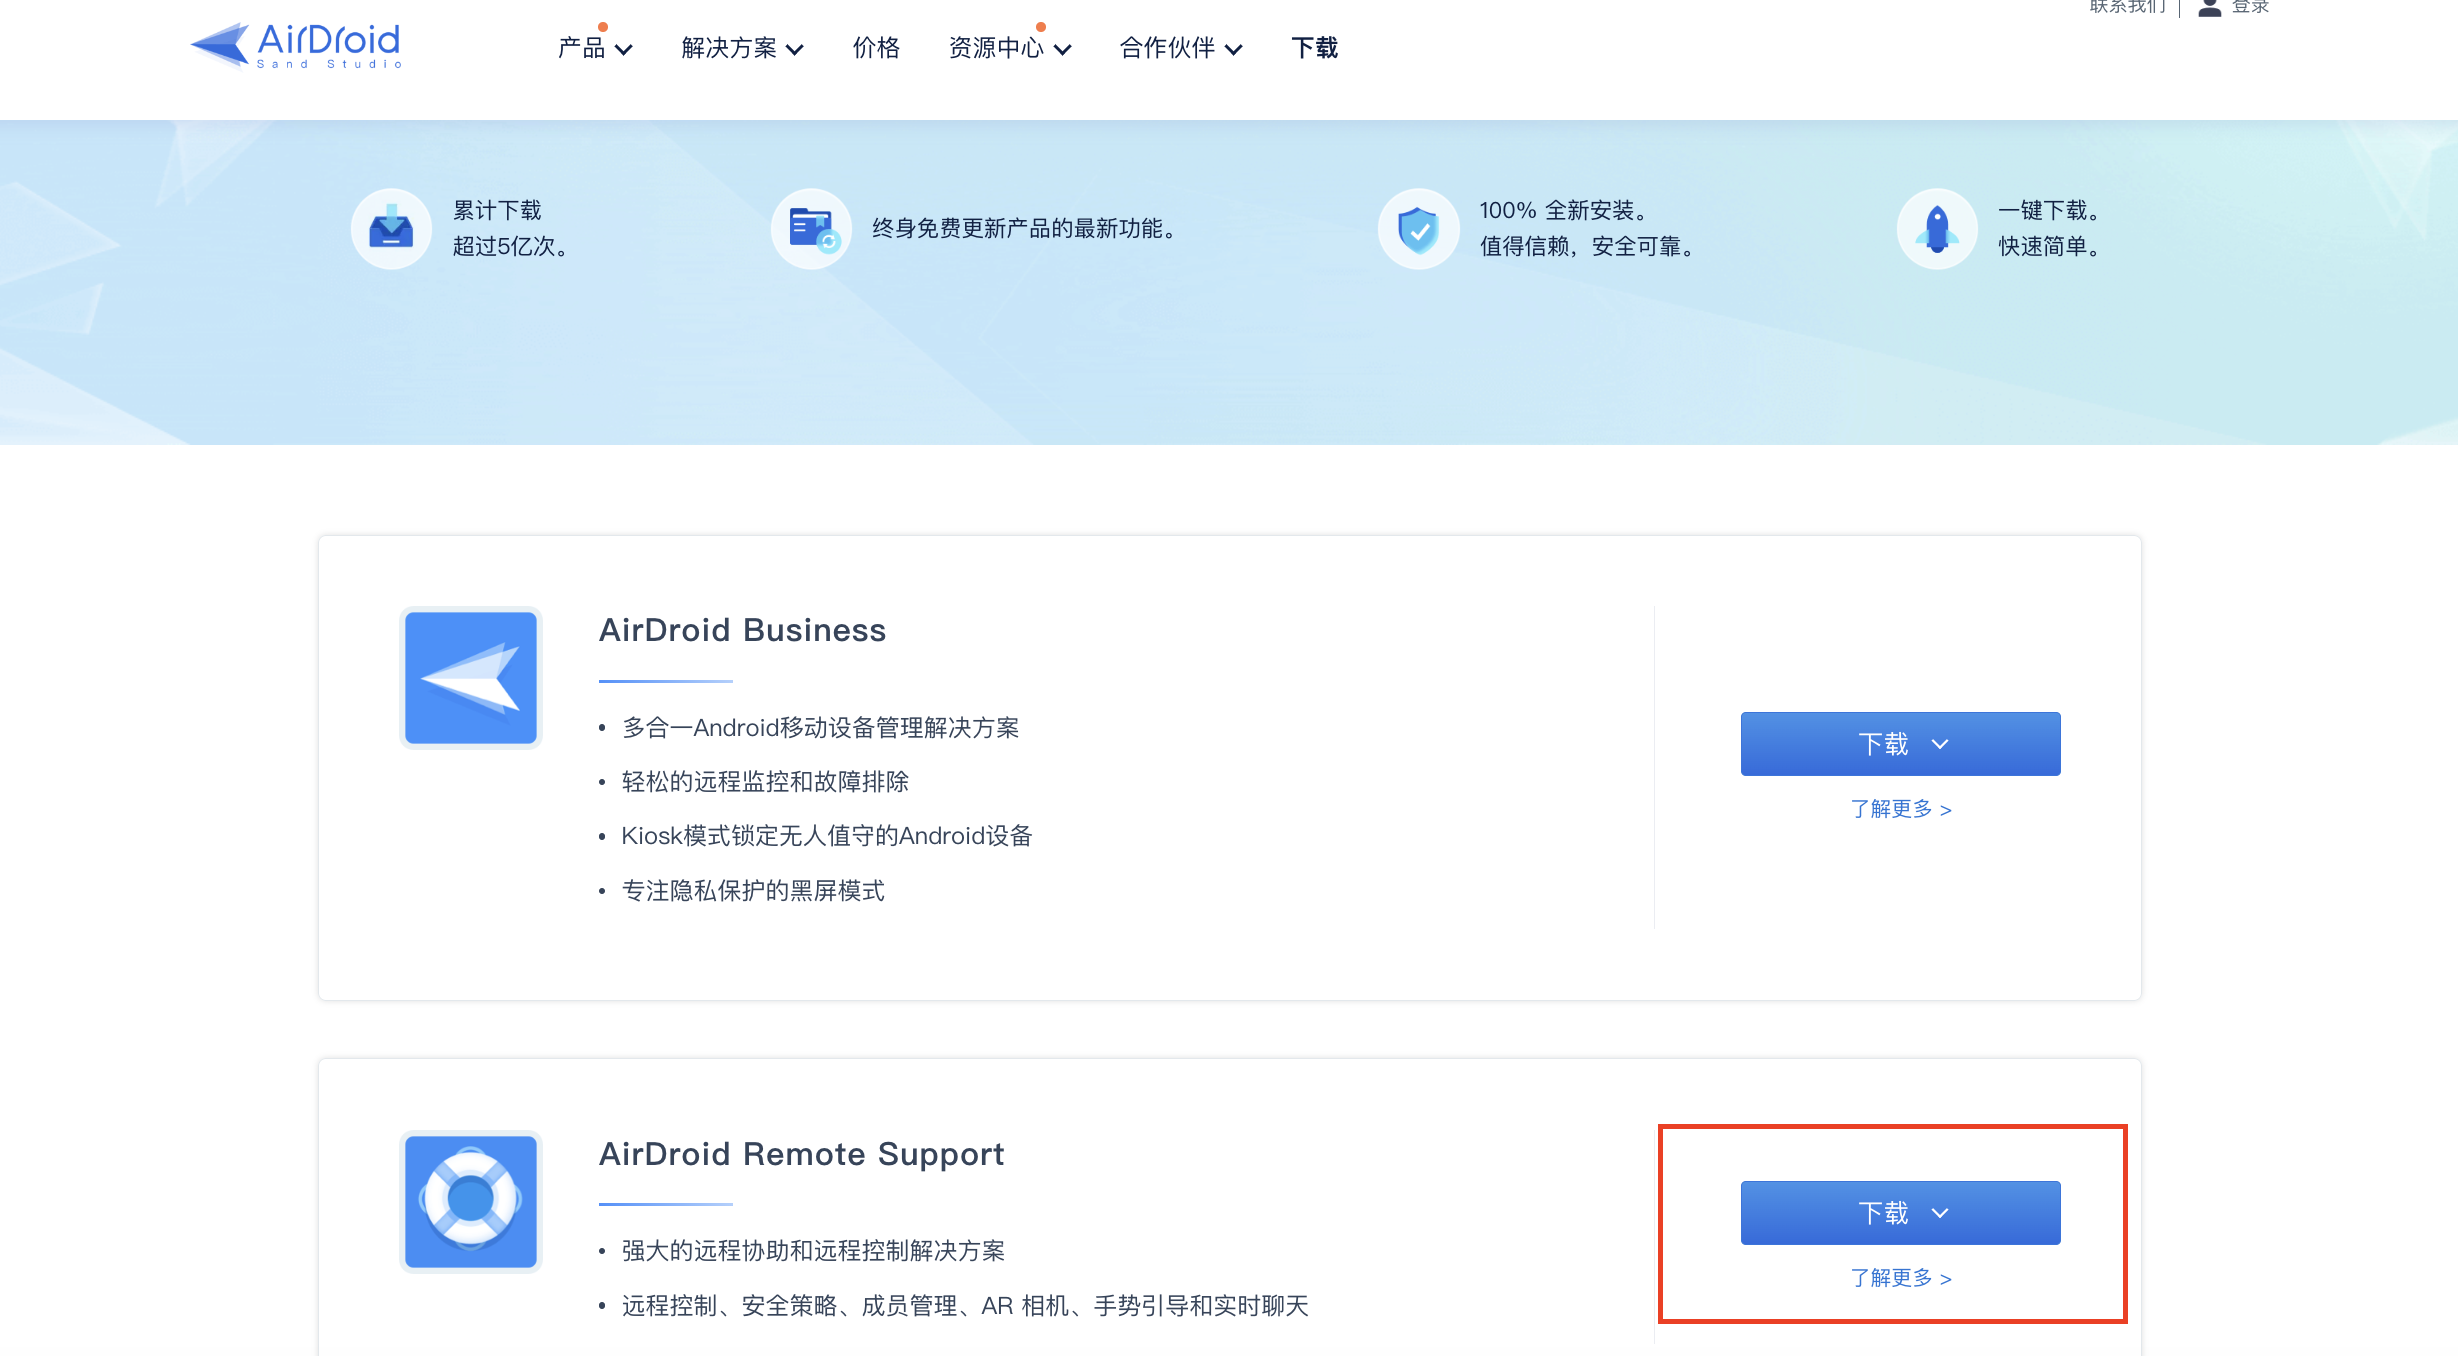Image resolution: width=2458 pixels, height=1356 pixels.
Task: Open the 价格 page from navigation
Action: click(x=876, y=48)
